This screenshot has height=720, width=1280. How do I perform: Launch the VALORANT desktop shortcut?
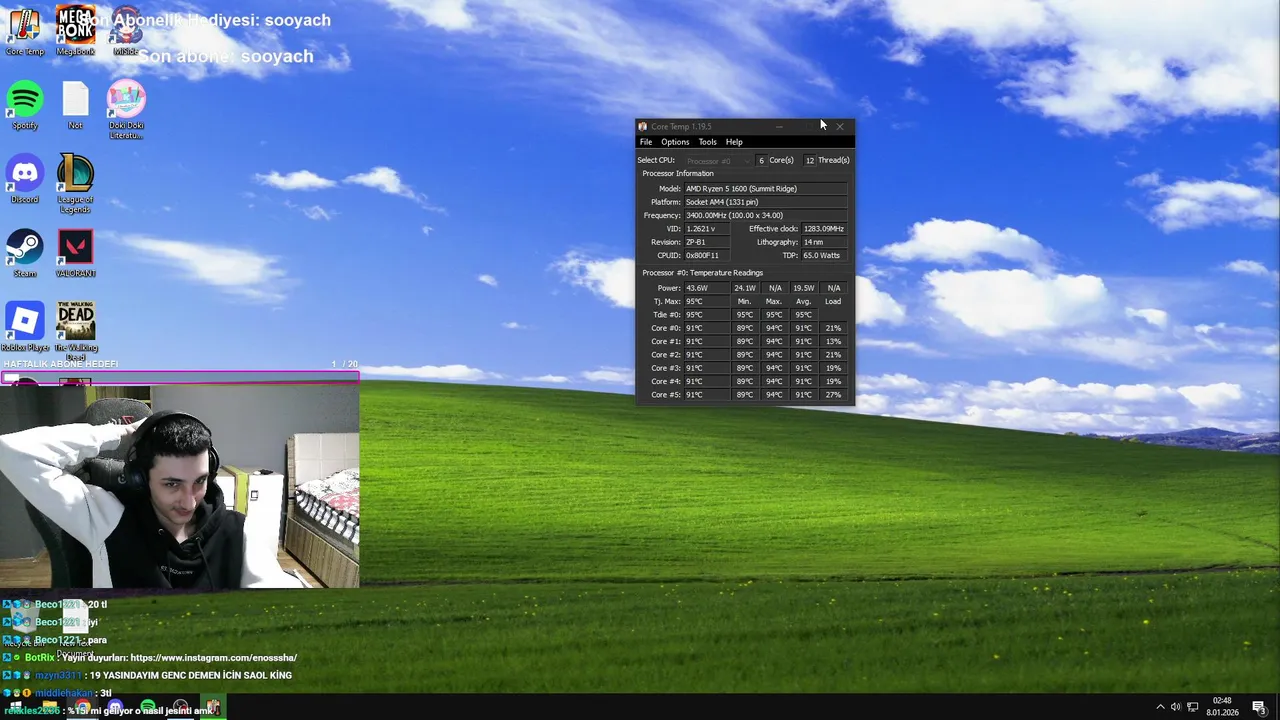76,253
